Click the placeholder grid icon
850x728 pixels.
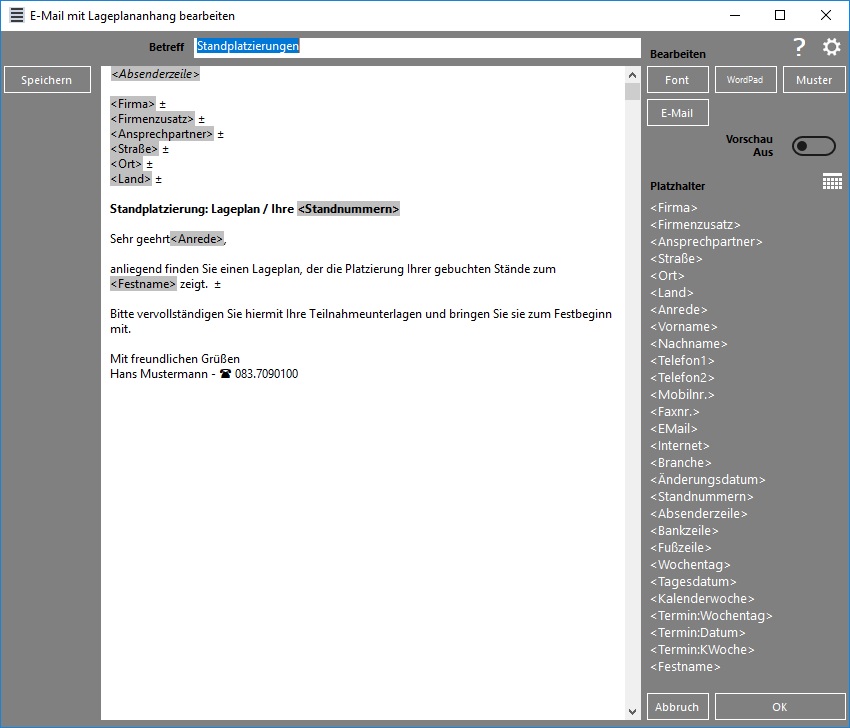point(832,181)
